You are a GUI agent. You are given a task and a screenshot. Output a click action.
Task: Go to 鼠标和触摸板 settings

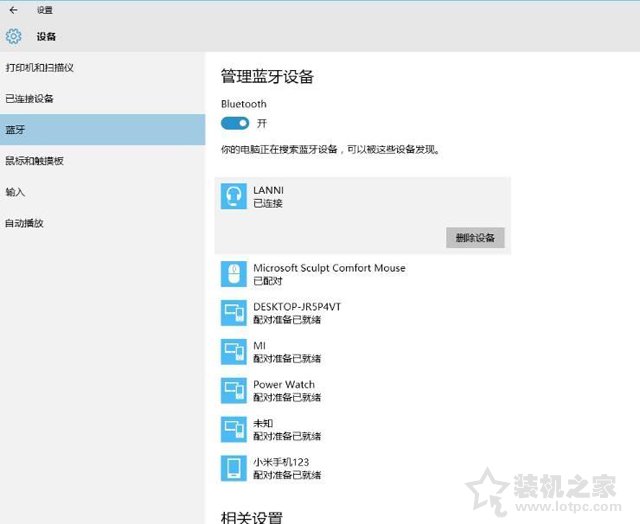(34, 160)
